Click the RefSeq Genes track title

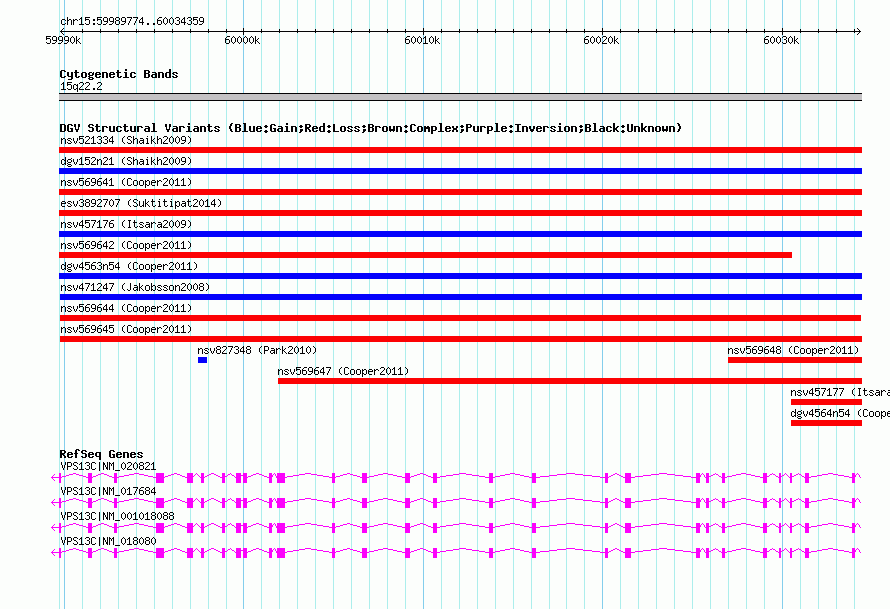[101, 454]
